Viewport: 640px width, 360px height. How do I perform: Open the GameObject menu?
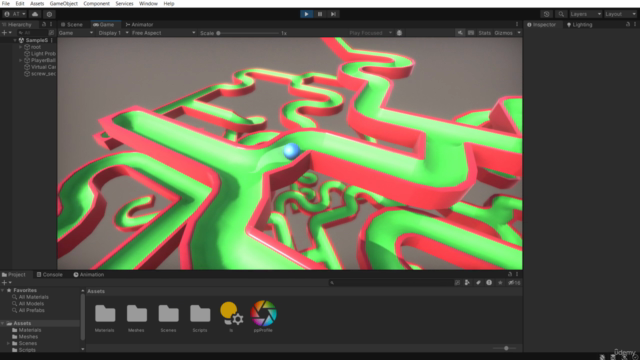click(63, 3)
